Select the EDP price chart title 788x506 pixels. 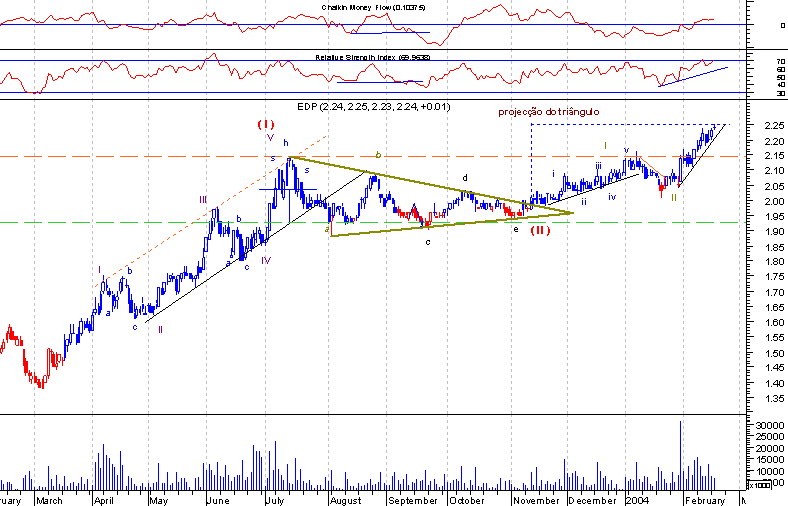(x=374, y=107)
